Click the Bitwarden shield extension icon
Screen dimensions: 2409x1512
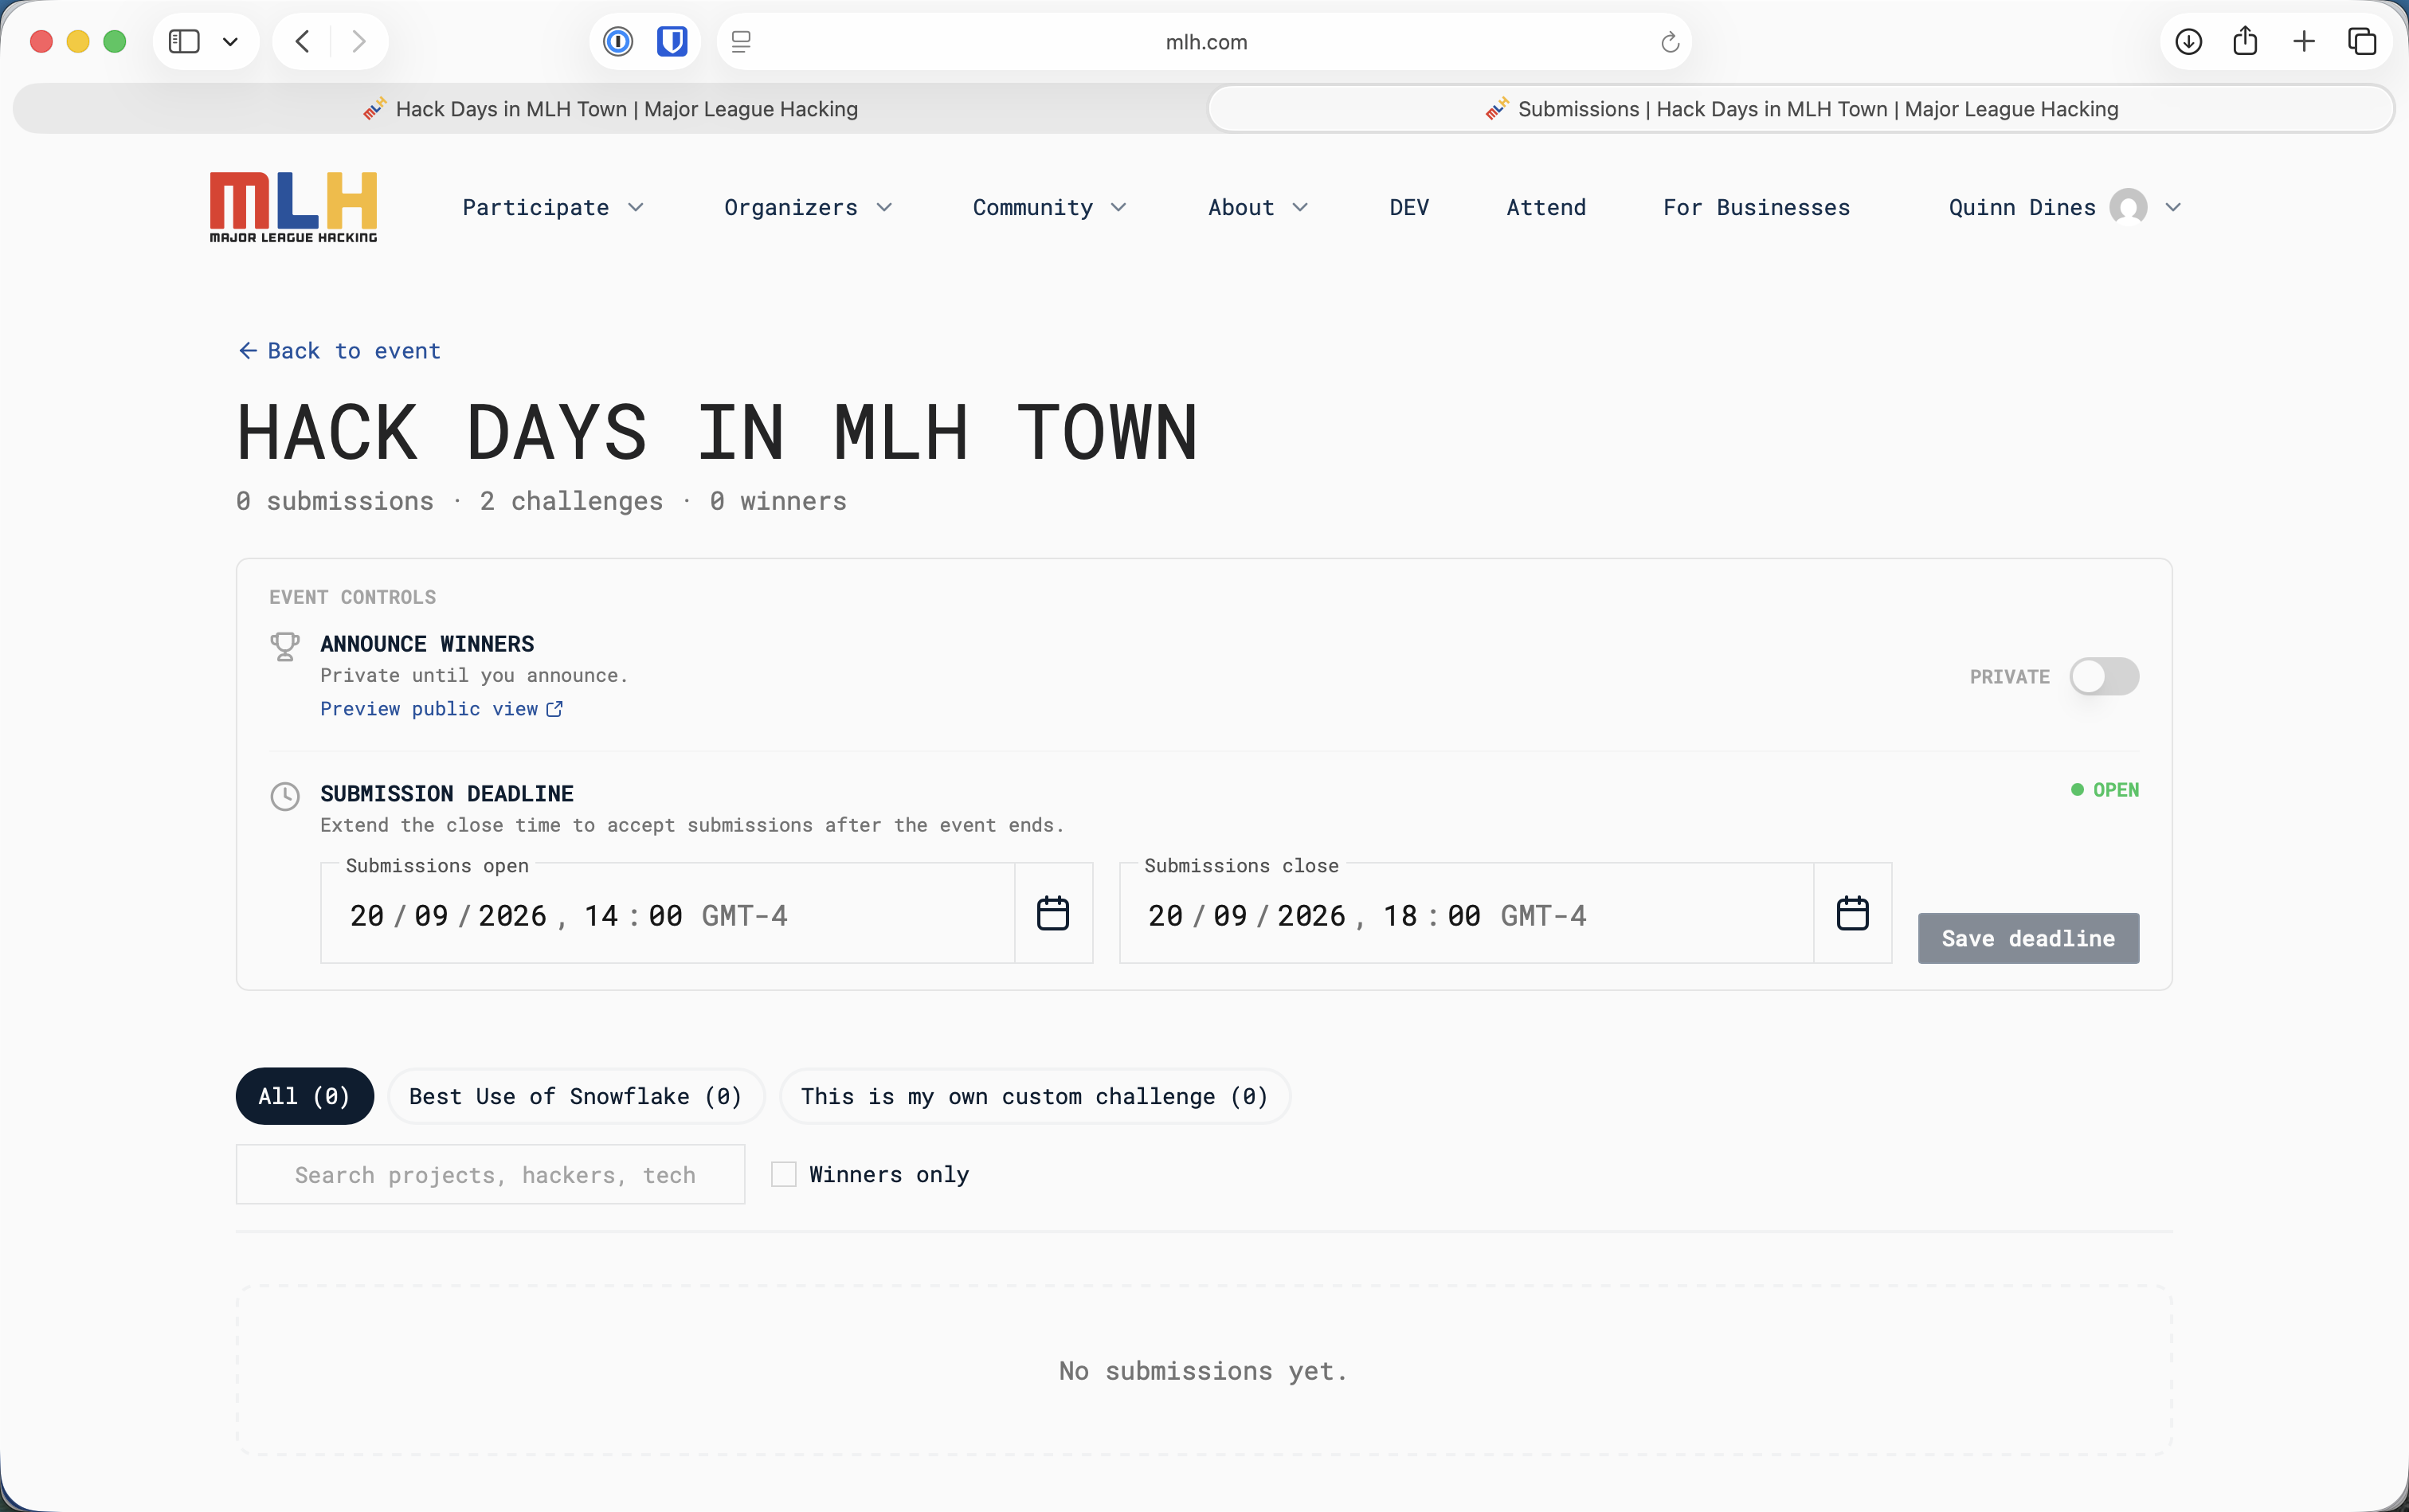[672, 42]
